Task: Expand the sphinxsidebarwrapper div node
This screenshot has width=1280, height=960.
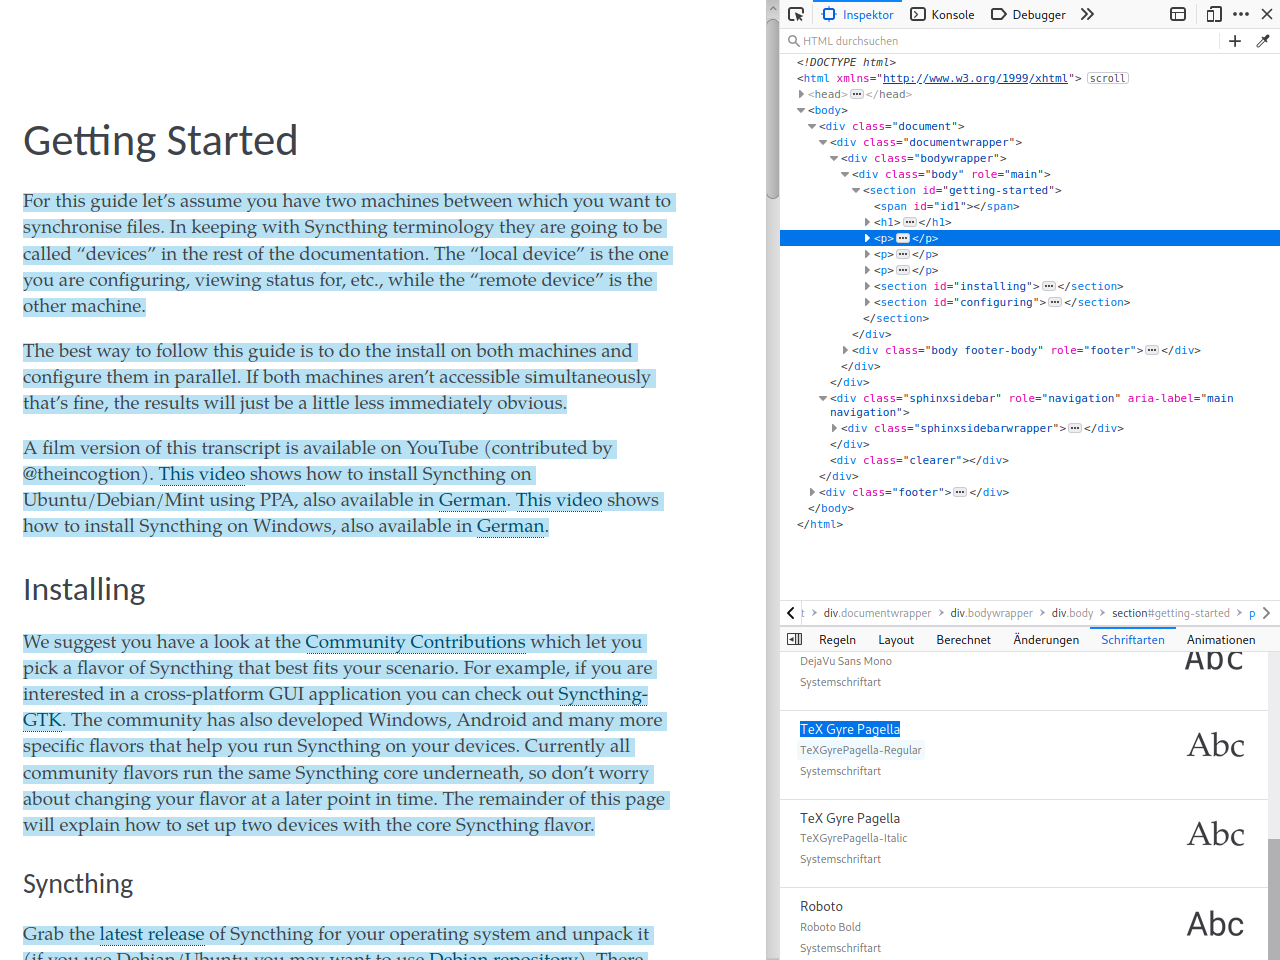Action: (834, 428)
